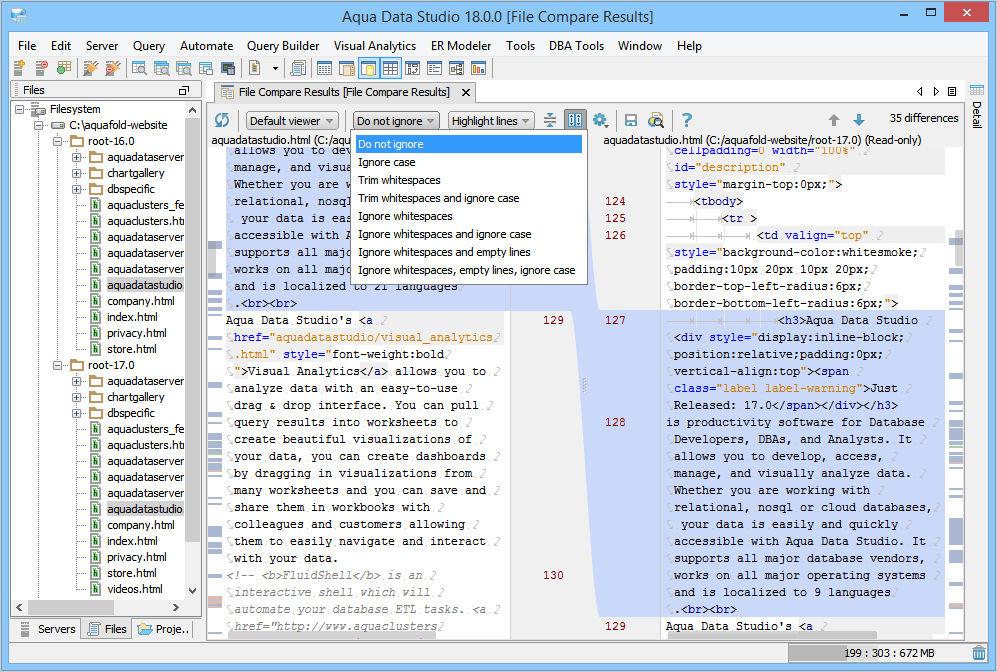Viewport: 997px width, 672px height.
Task: Open the DBA Tools menu
Action: [576, 46]
